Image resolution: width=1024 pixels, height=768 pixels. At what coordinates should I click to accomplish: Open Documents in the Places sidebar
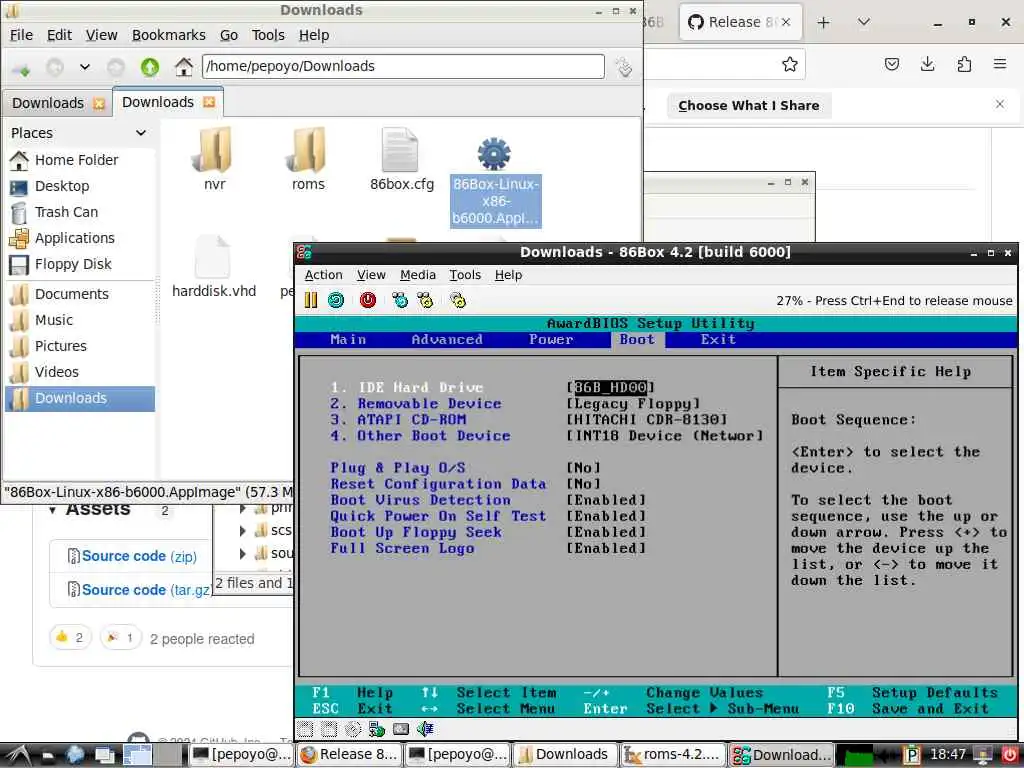click(x=80, y=294)
